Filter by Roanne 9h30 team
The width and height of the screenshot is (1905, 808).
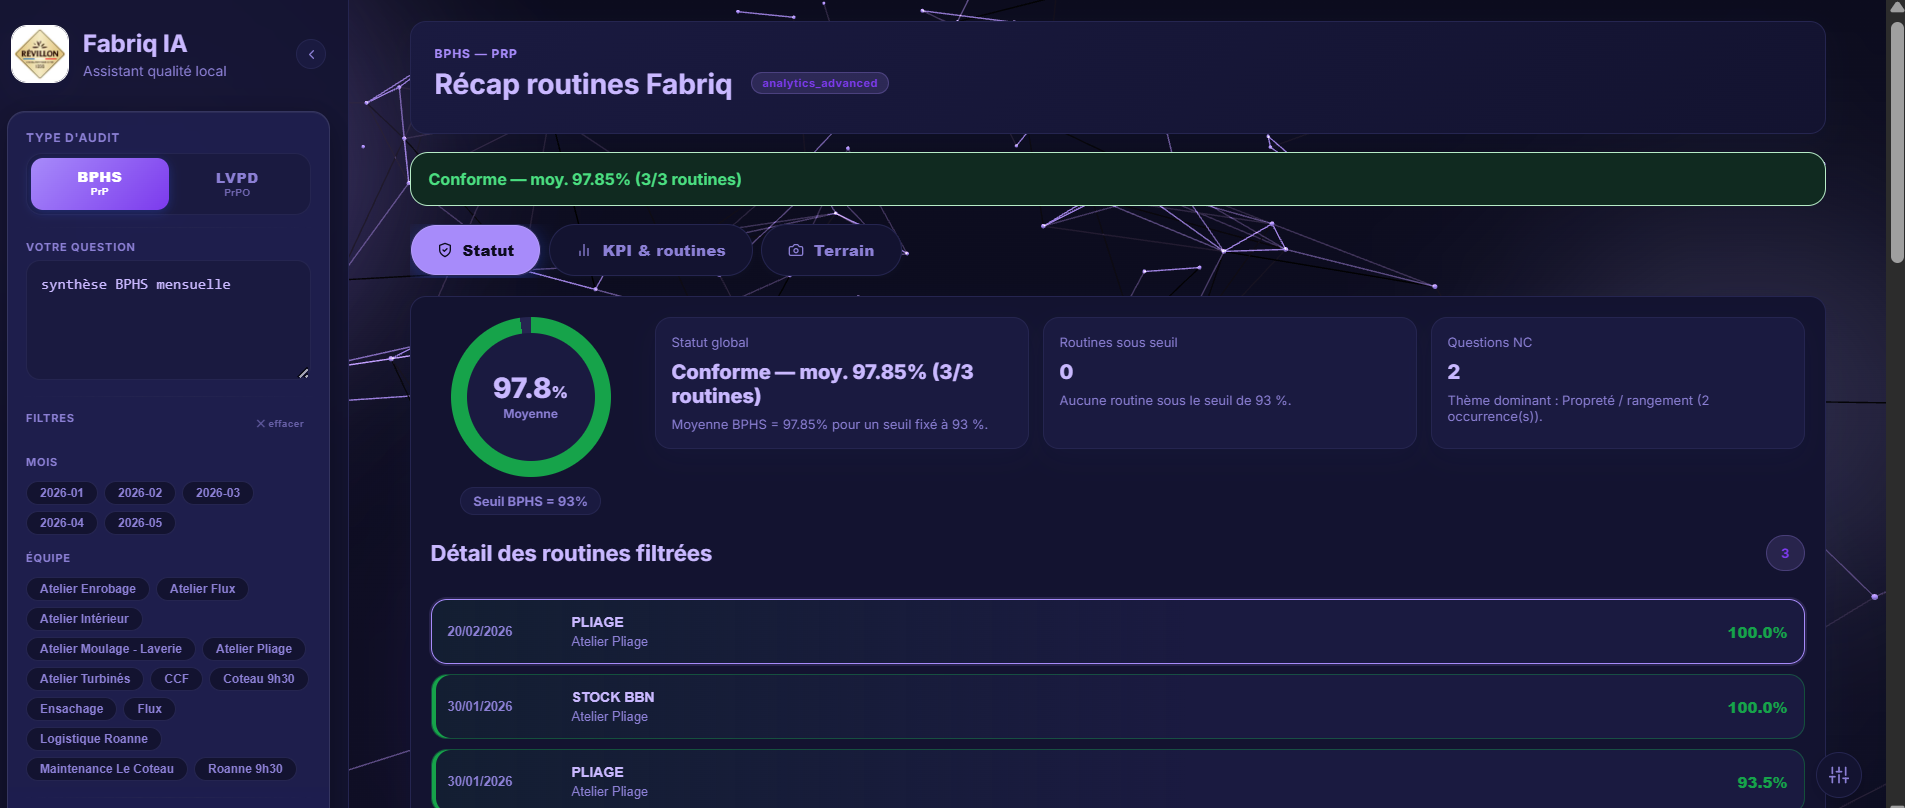(x=245, y=769)
